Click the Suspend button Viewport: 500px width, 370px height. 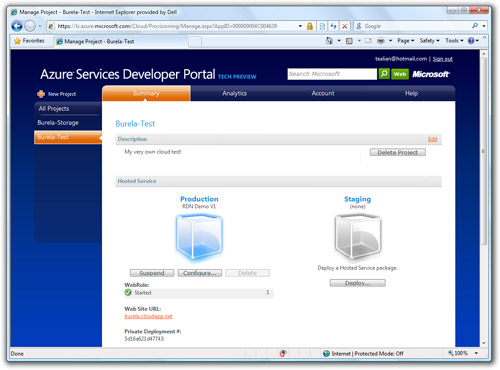click(x=152, y=273)
